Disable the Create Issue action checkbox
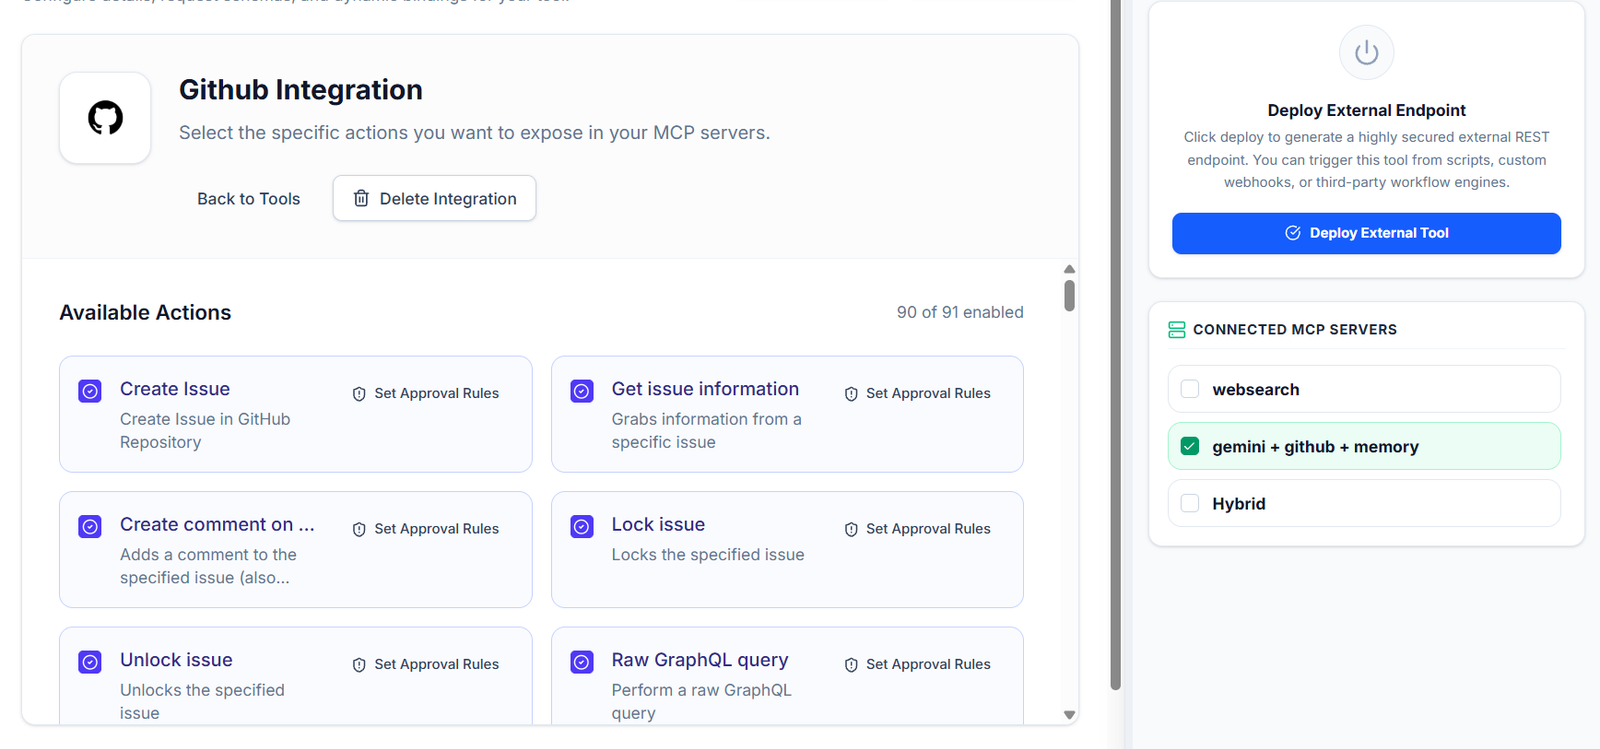This screenshot has width=1600, height=749. (x=90, y=391)
